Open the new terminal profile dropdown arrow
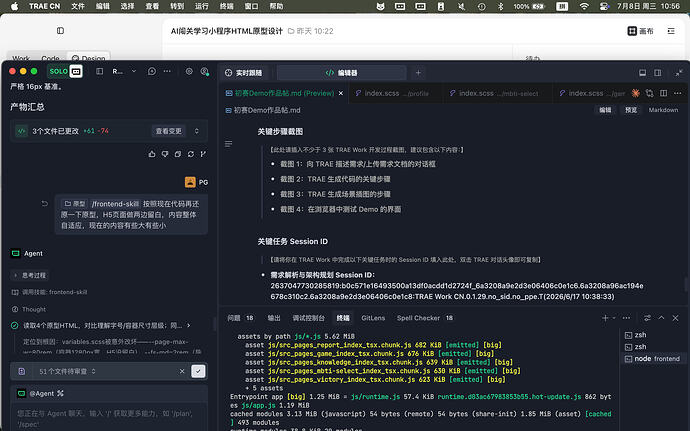Image resolution: width=690 pixels, height=431 pixels. [x=614, y=318]
